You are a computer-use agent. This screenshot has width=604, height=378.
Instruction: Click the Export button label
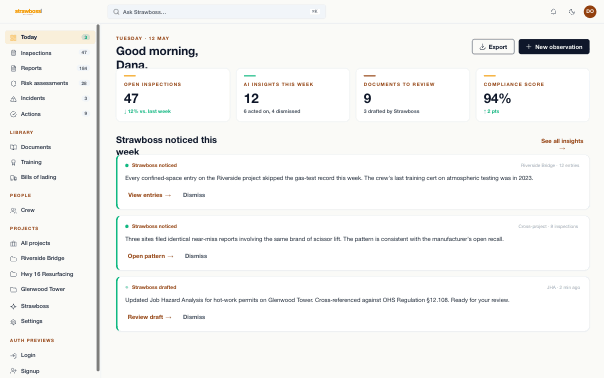point(498,47)
